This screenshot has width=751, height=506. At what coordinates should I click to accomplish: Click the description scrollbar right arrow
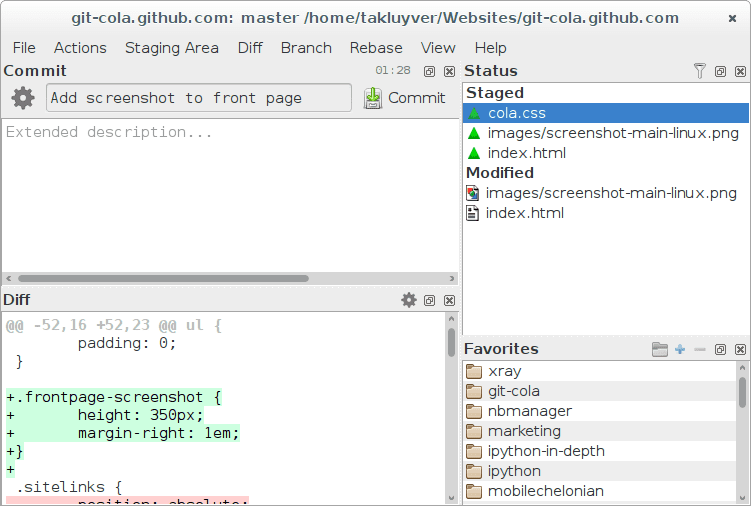click(452, 278)
